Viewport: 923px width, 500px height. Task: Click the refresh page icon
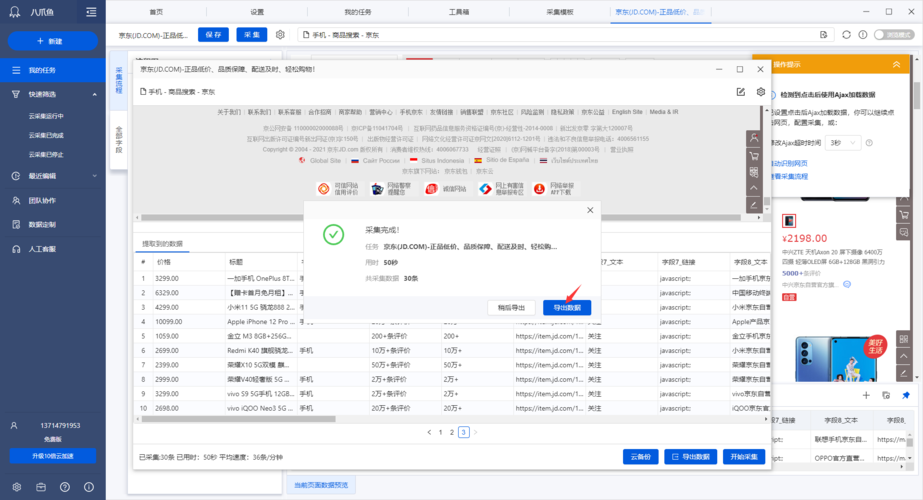(846, 35)
